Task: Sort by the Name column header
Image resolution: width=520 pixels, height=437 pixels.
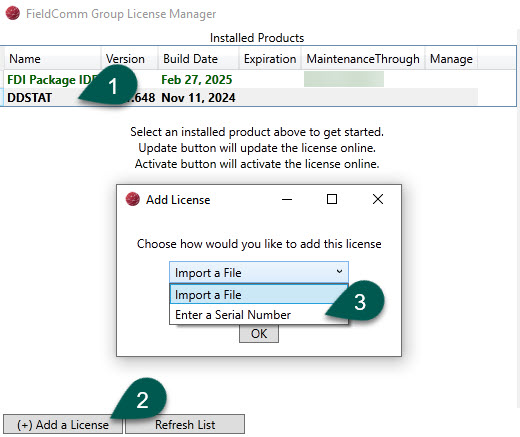Action: click(x=52, y=59)
